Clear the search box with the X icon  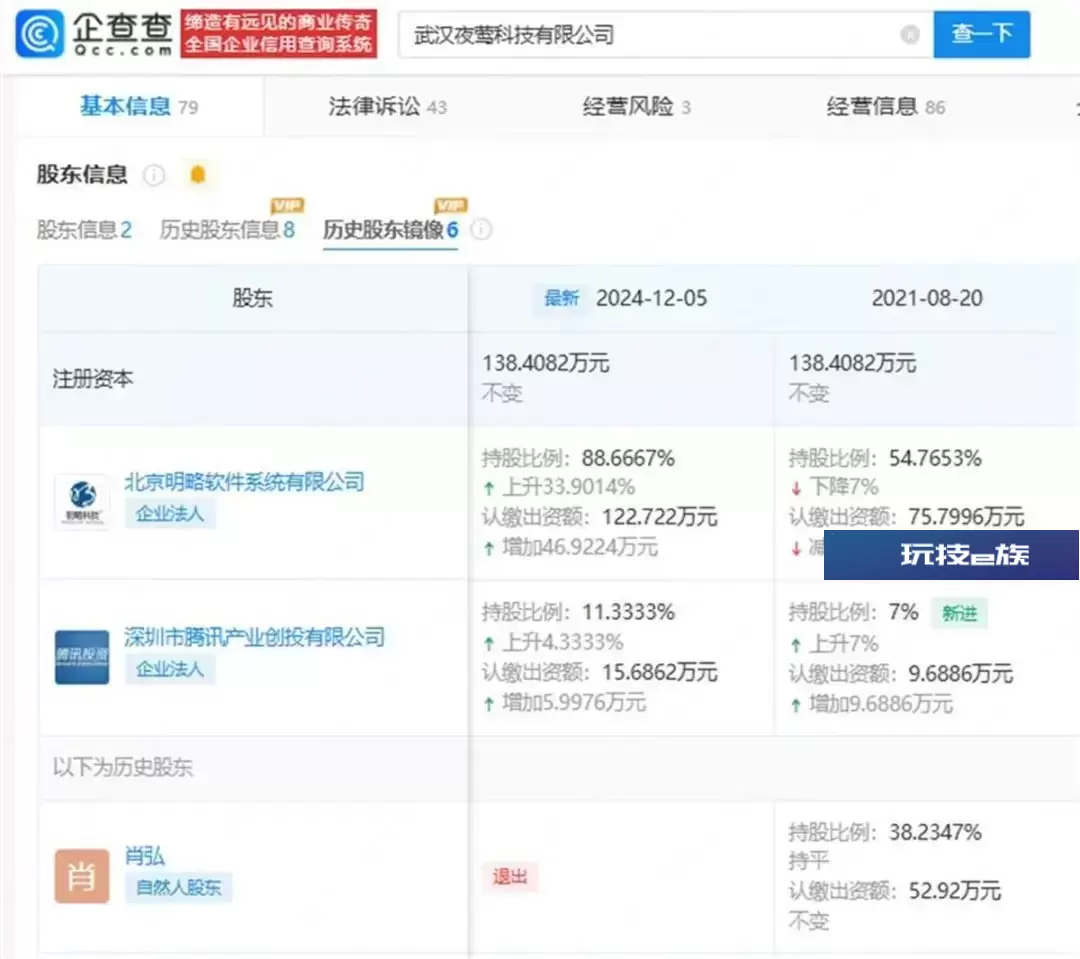point(910,34)
